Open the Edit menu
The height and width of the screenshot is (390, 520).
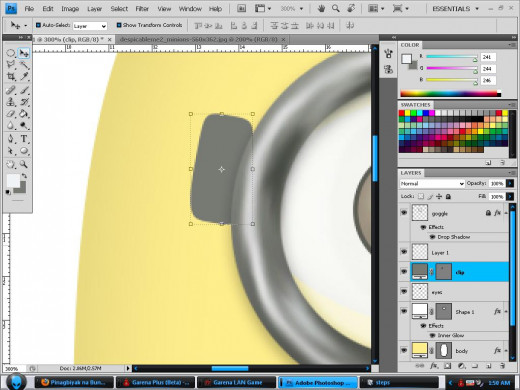pos(48,9)
